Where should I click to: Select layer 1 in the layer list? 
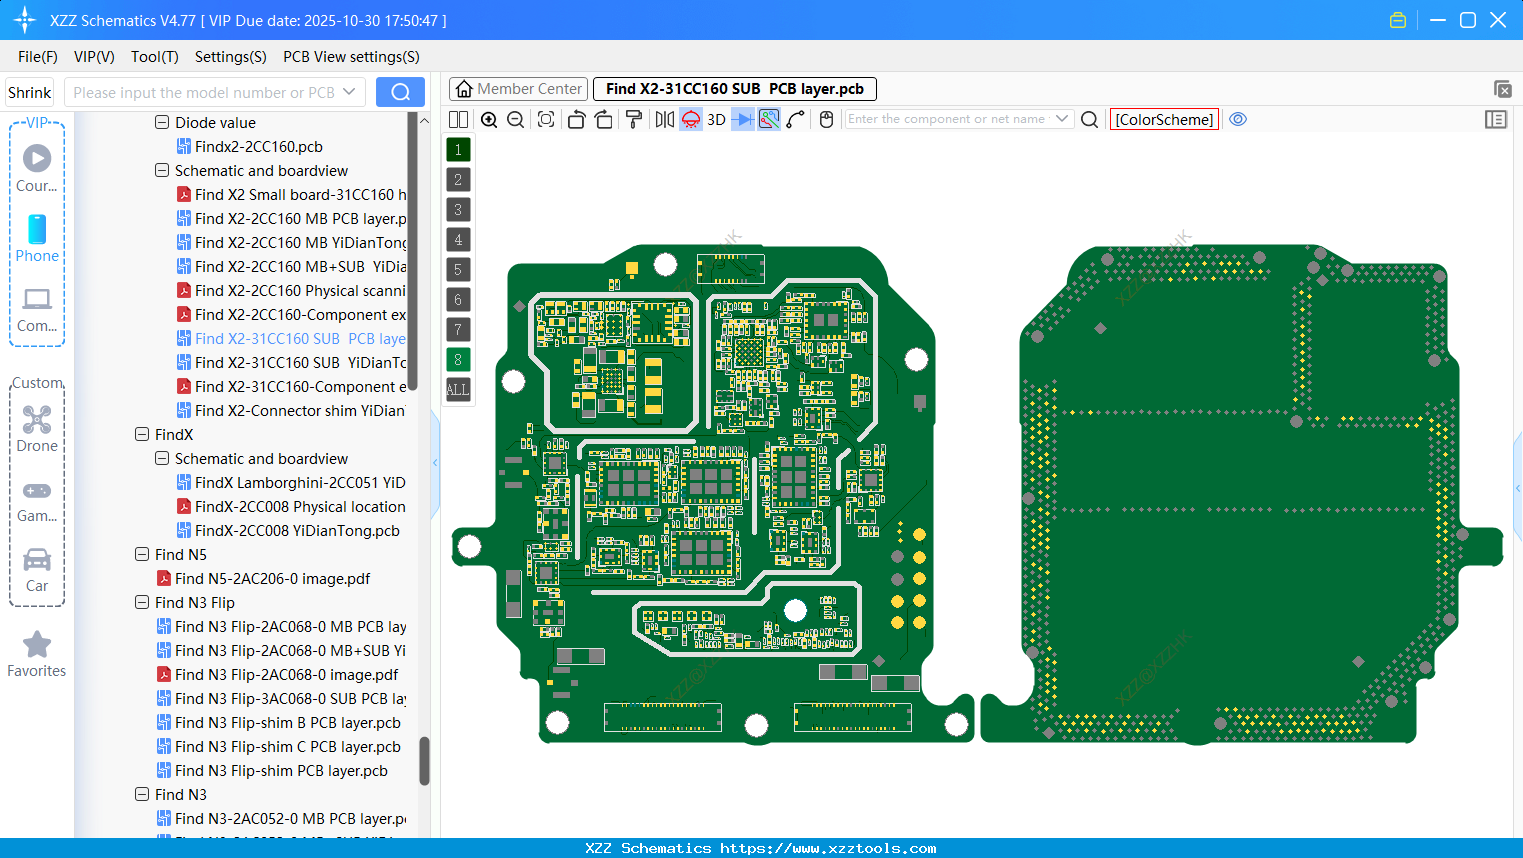[x=457, y=149]
